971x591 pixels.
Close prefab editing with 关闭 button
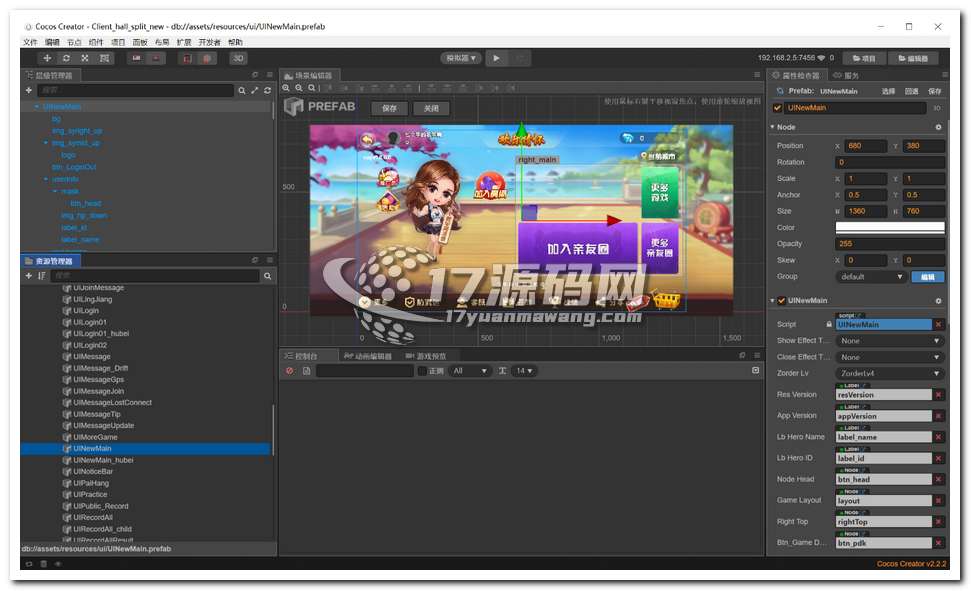point(431,108)
